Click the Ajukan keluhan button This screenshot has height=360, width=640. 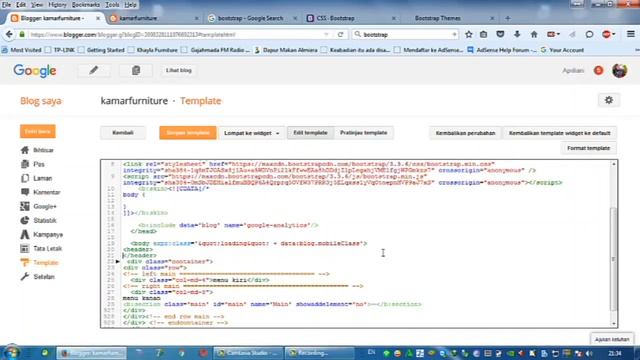click(612, 339)
